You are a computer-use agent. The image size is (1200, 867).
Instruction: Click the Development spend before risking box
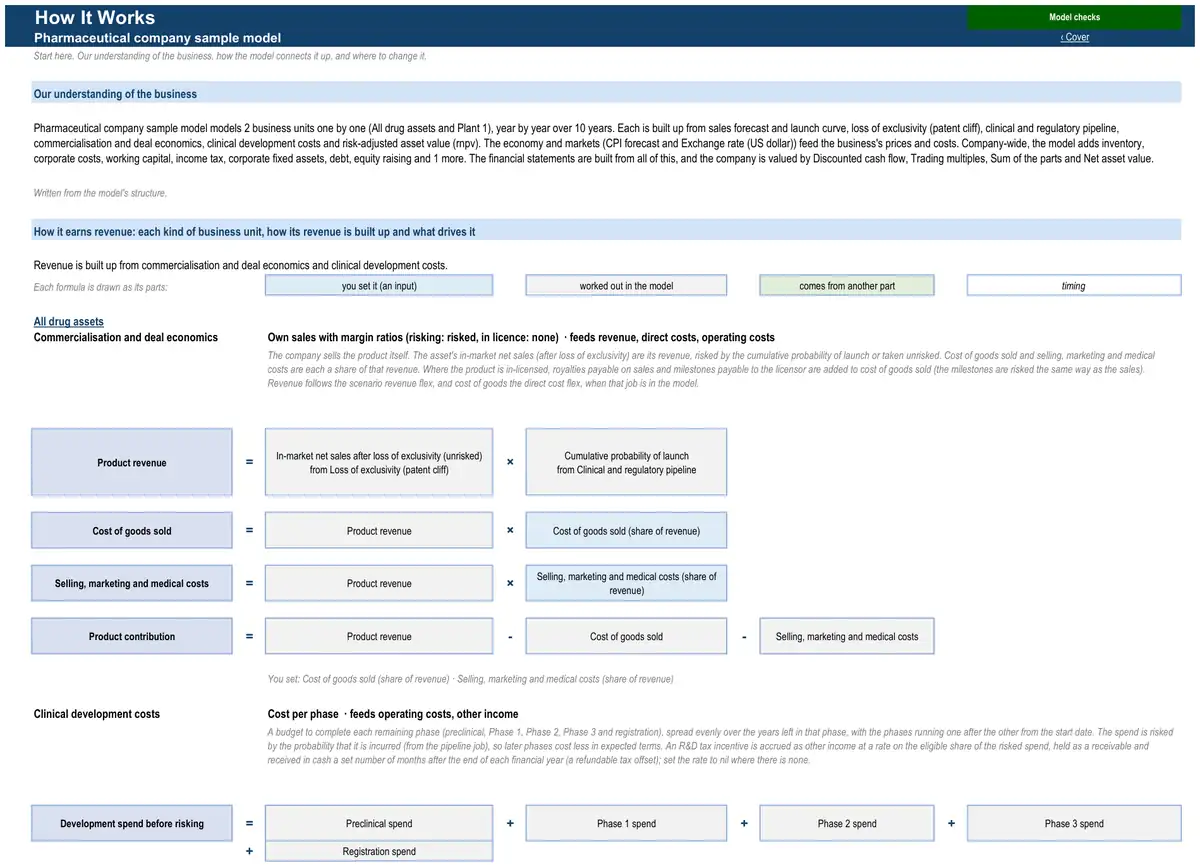coord(132,824)
